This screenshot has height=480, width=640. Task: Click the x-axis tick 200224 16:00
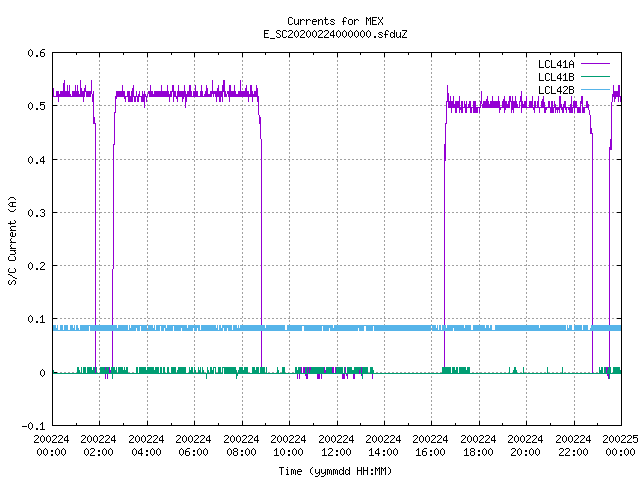(431, 446)
